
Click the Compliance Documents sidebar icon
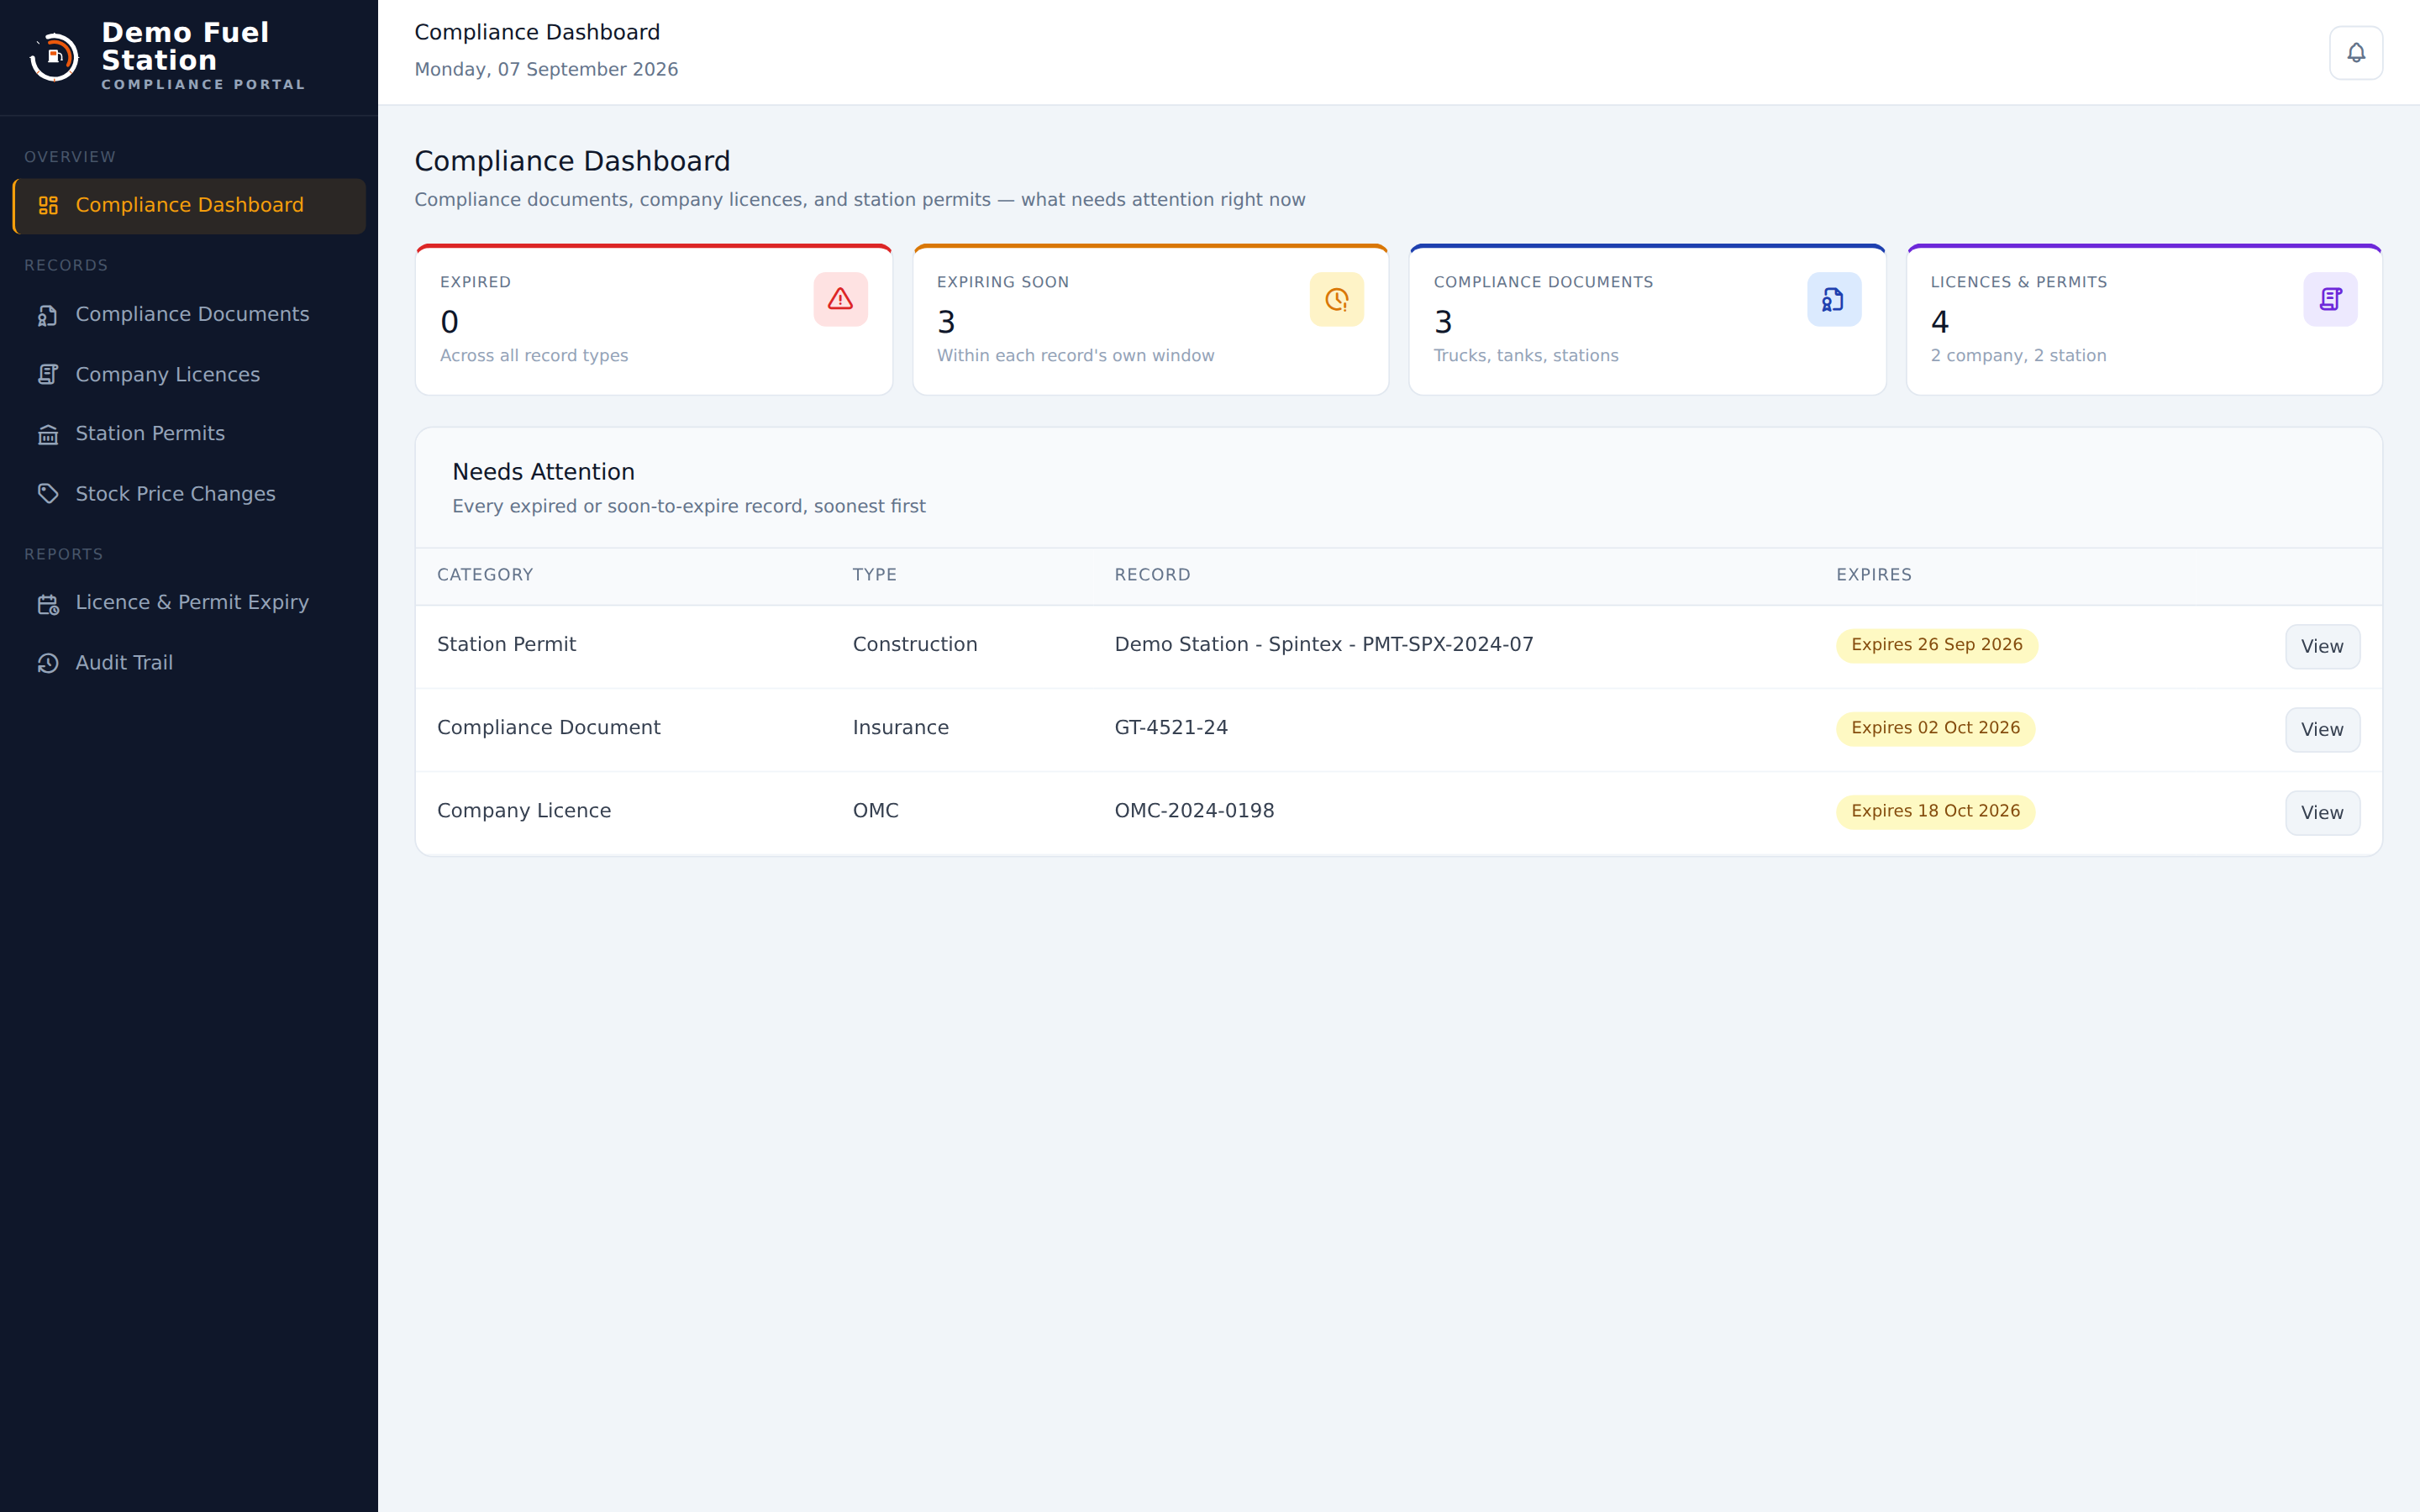[48, 315]
